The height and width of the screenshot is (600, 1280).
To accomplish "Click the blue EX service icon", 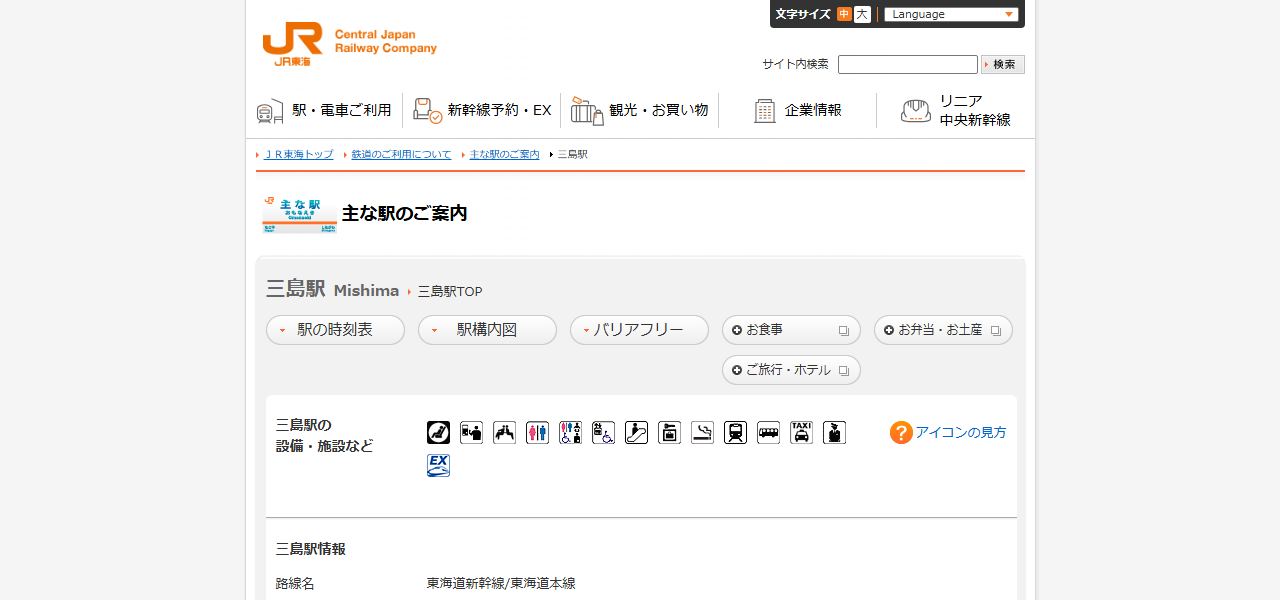I will click(x=438, y=465).
